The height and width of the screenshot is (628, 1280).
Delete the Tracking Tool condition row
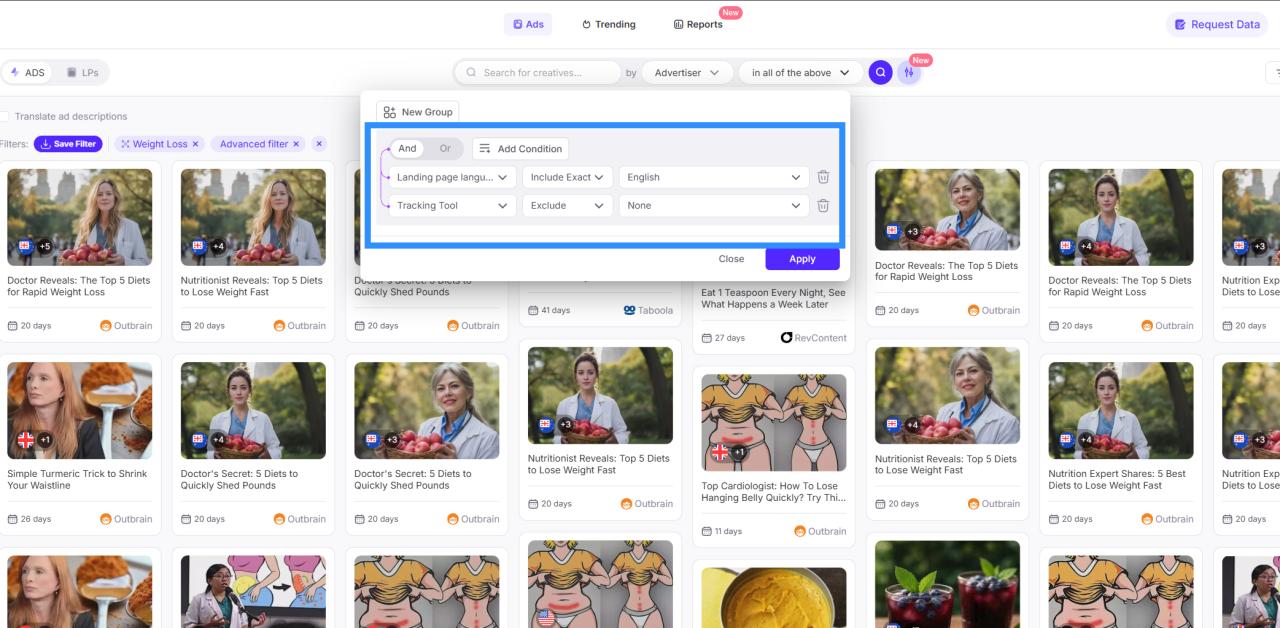(823, 206)
